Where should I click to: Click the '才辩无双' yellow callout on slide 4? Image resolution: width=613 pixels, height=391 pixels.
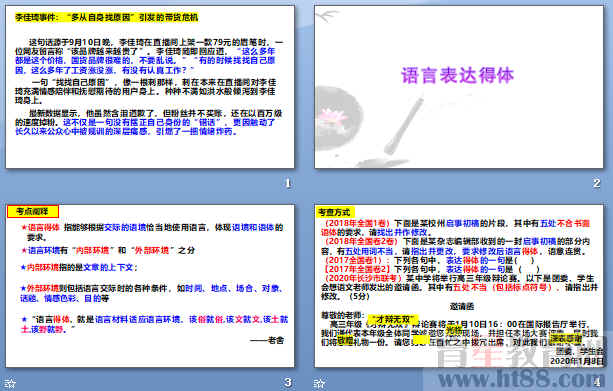click(393, 319)
